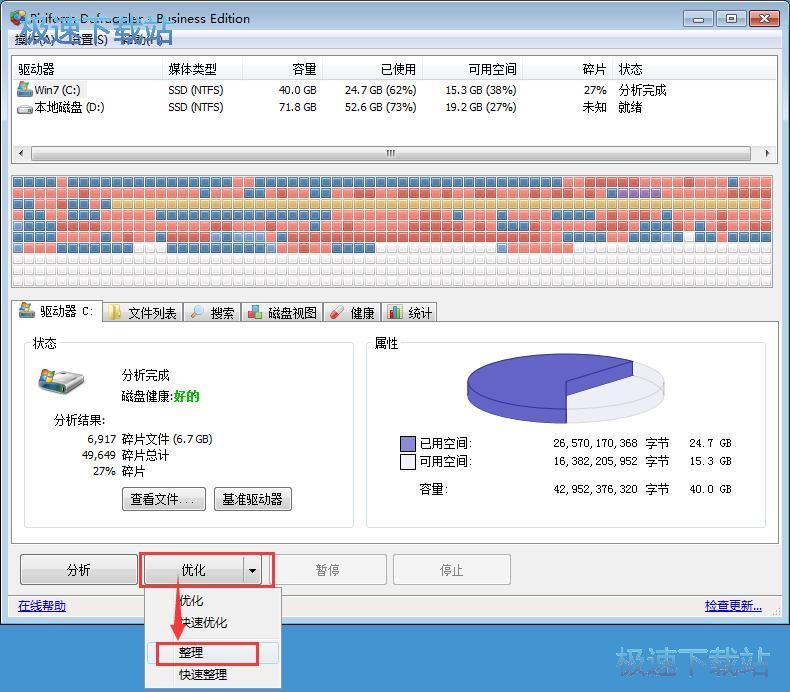The width and height of the screenshot is (790, 692).
Task: Click the 24.7 GB (62%) used cell
Action: click(x=380, y=90)
